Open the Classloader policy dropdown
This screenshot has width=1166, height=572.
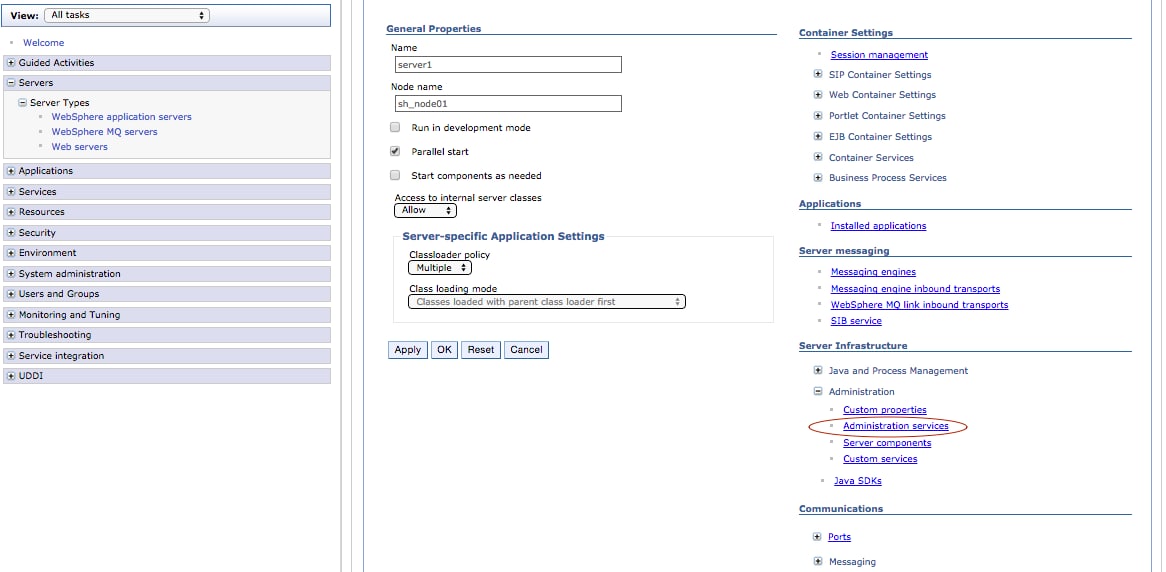point(439,268)
